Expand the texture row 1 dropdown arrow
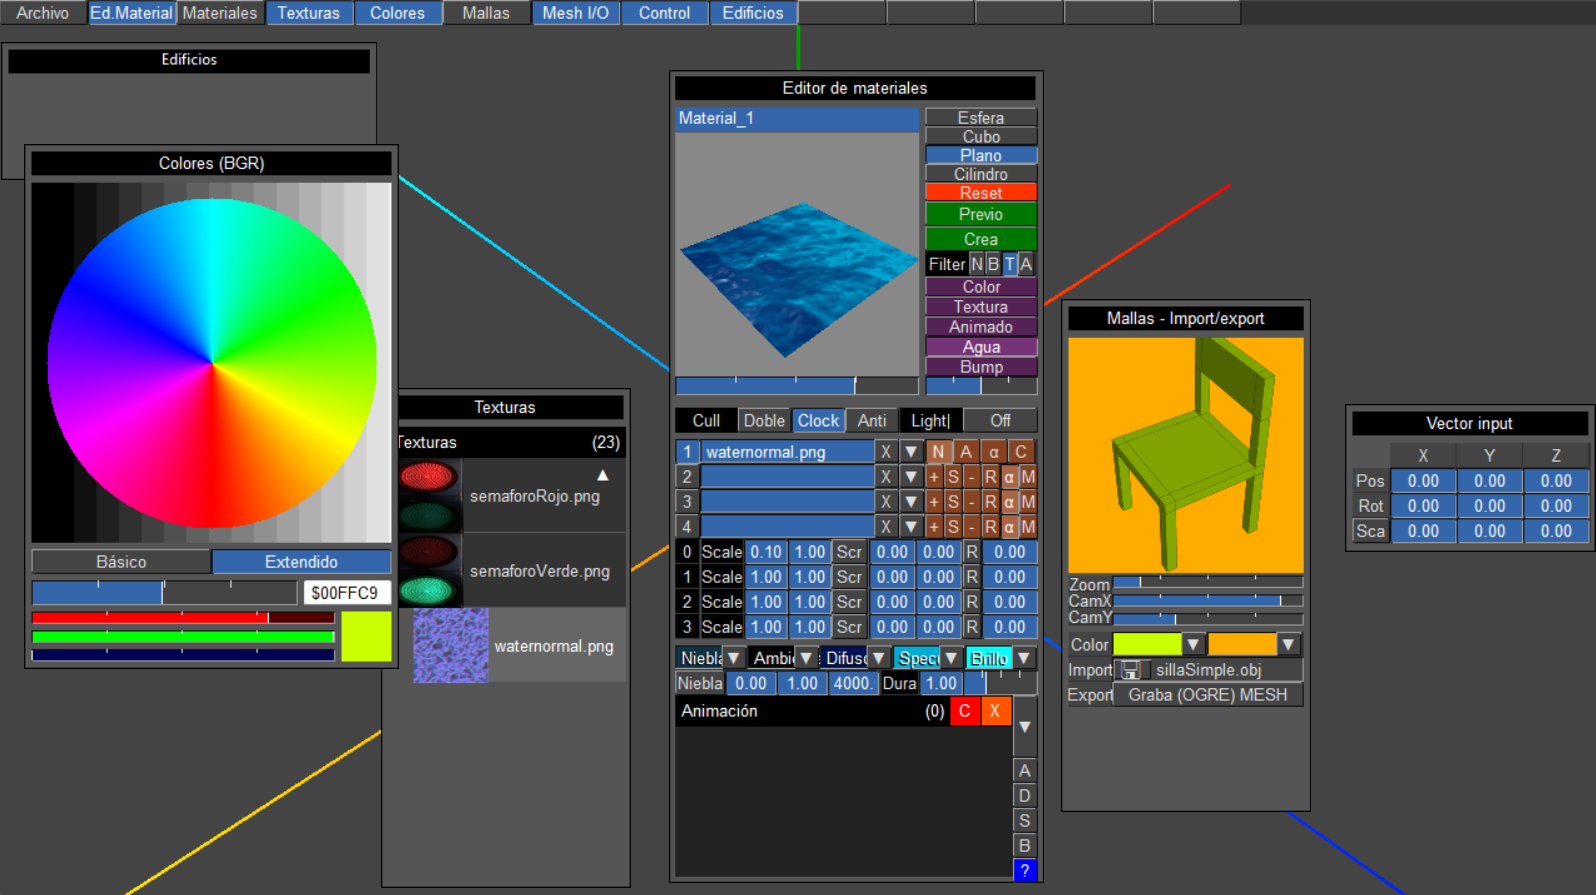 [x=911, y=452]
